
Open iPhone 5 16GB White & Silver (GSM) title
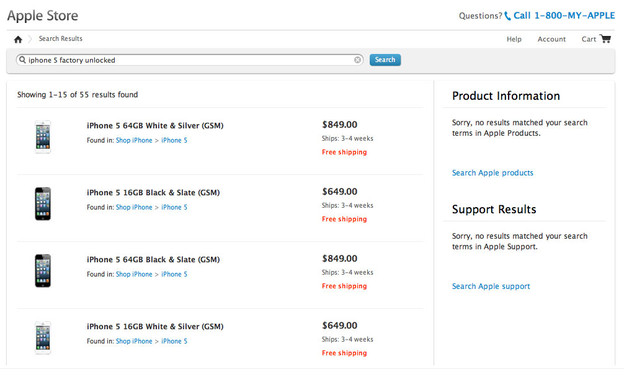point(155,326)
